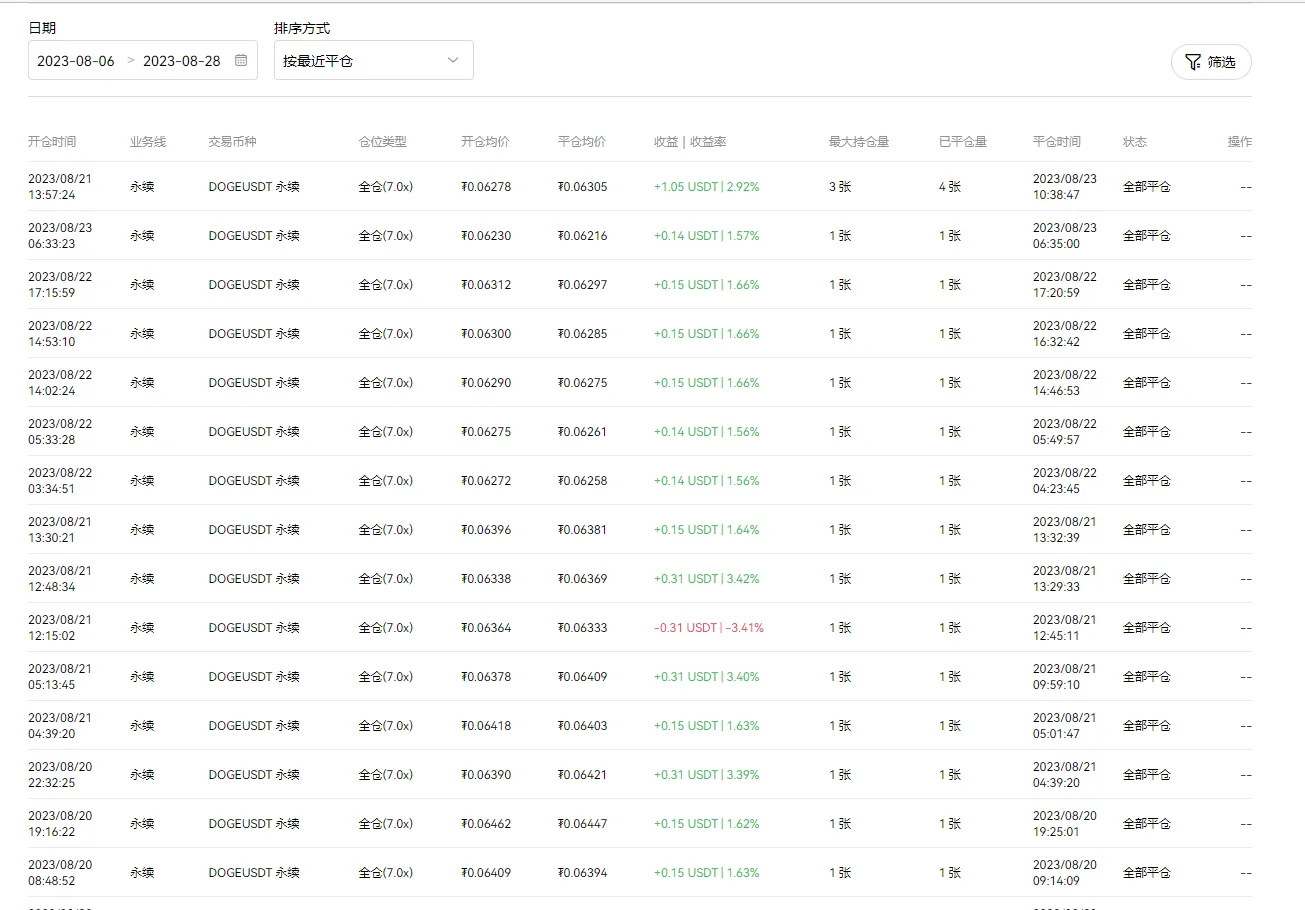Viewport: 1305px width, 910px height.
Task: Click the 状态 column header
Action: pyautogui.click(x=1135, y=142)
